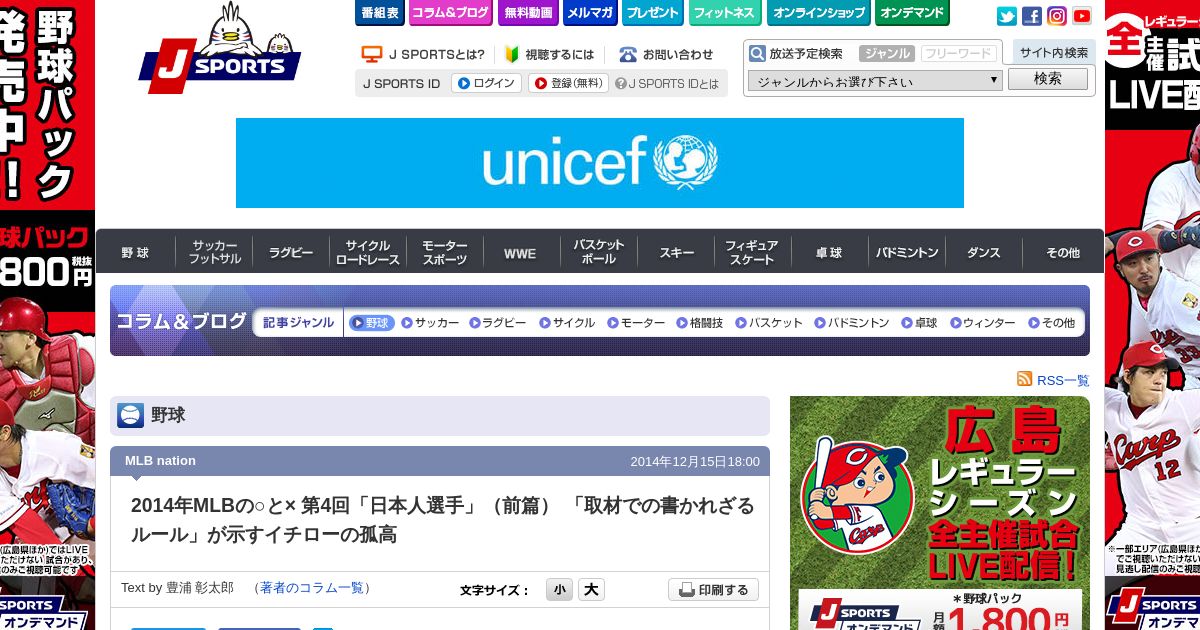Viewport: 1200px width, 630px height.
Task: Choose サイクル article genre filter
Action: tap(567, 323)
